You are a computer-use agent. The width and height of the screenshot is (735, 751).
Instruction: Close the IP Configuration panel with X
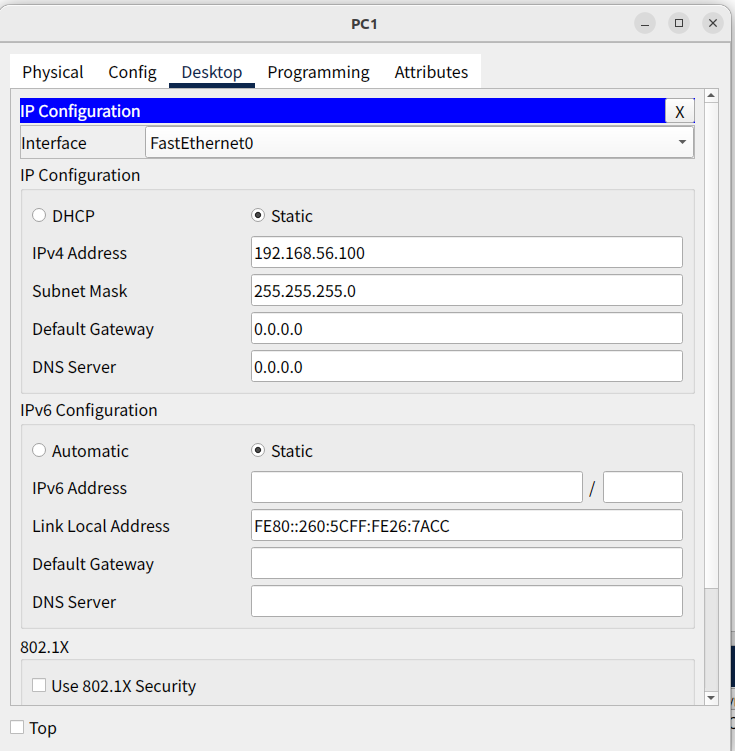pyautogui.click(x=679, y=112)
